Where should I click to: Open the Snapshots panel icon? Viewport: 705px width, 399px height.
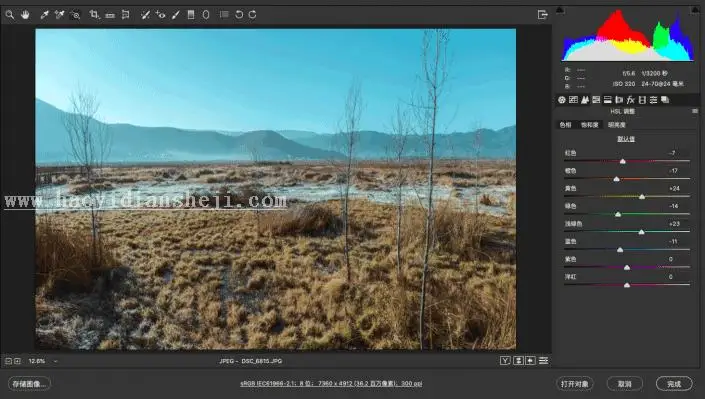665,100
